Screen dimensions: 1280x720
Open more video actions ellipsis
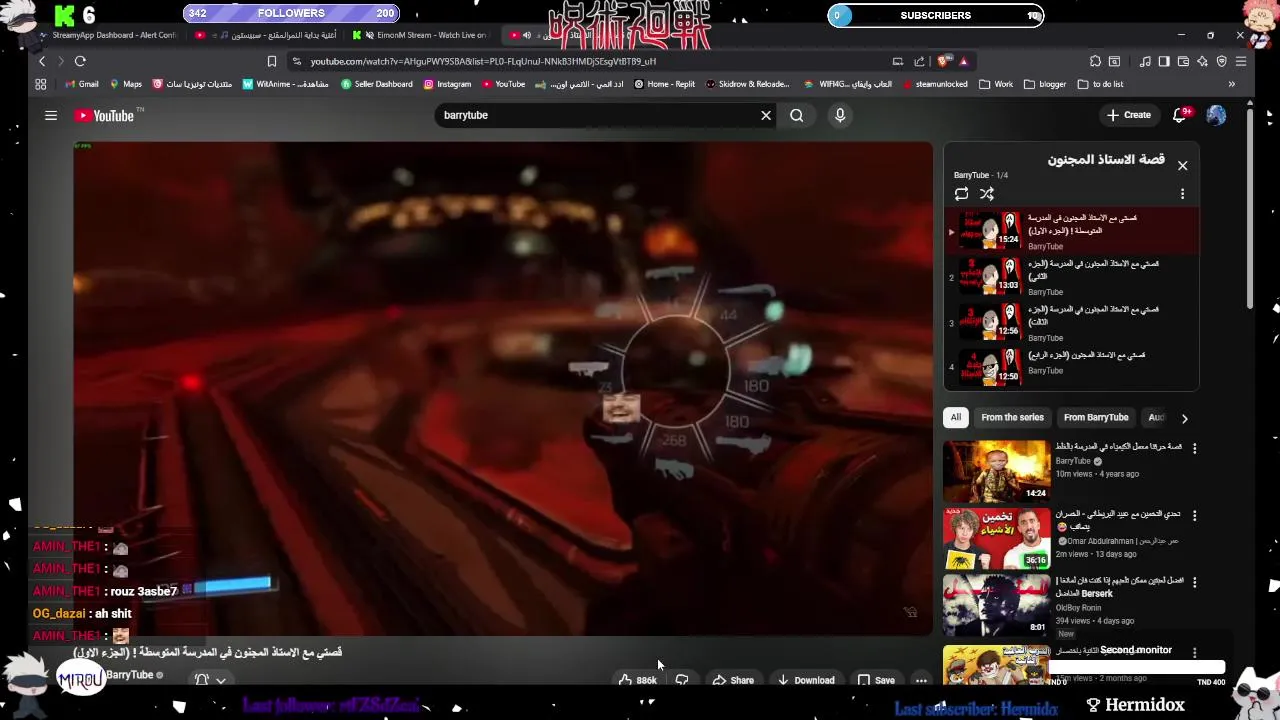pos(921,680)
